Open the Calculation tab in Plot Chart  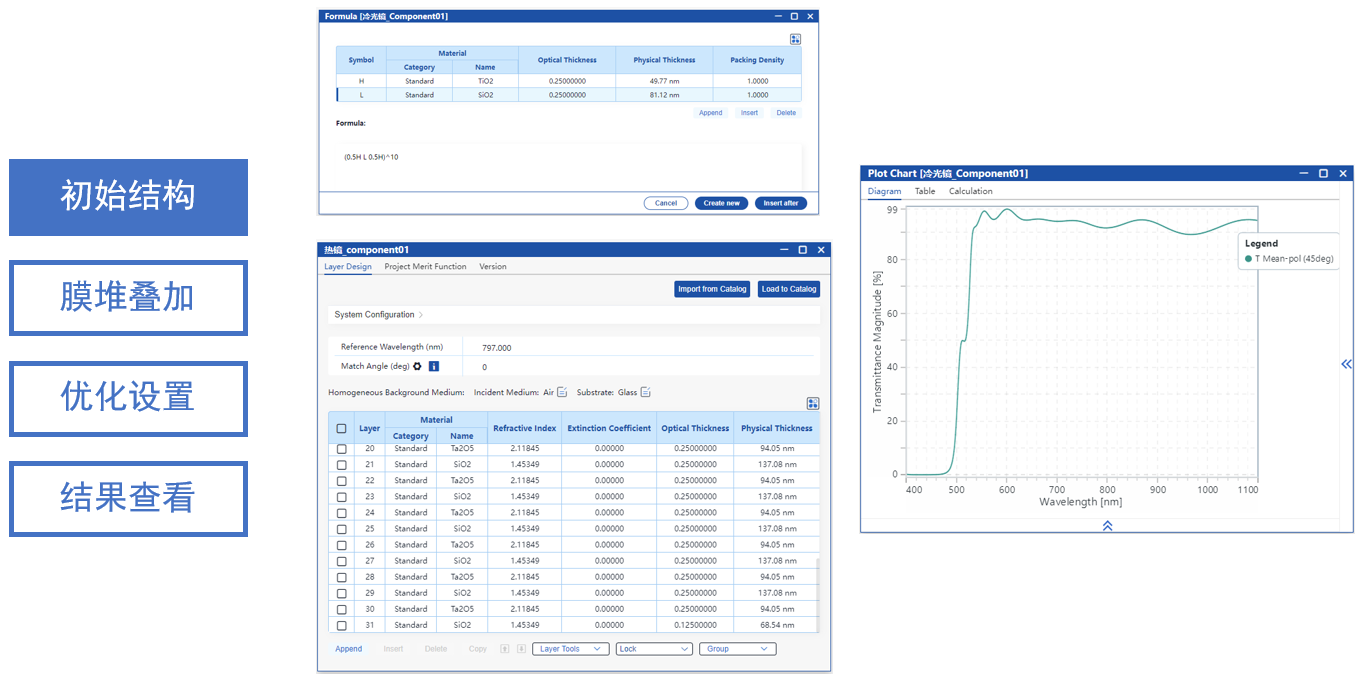(970, 191)
